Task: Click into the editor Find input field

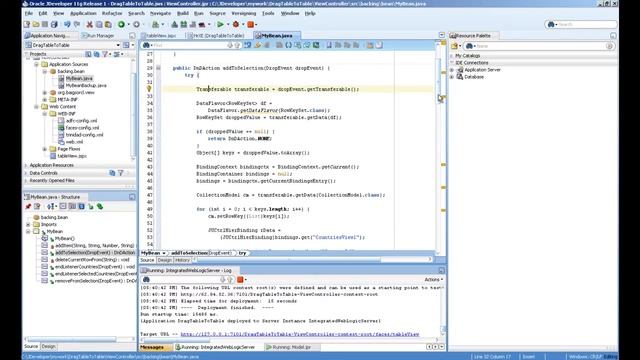Action: tap(189, 45)
